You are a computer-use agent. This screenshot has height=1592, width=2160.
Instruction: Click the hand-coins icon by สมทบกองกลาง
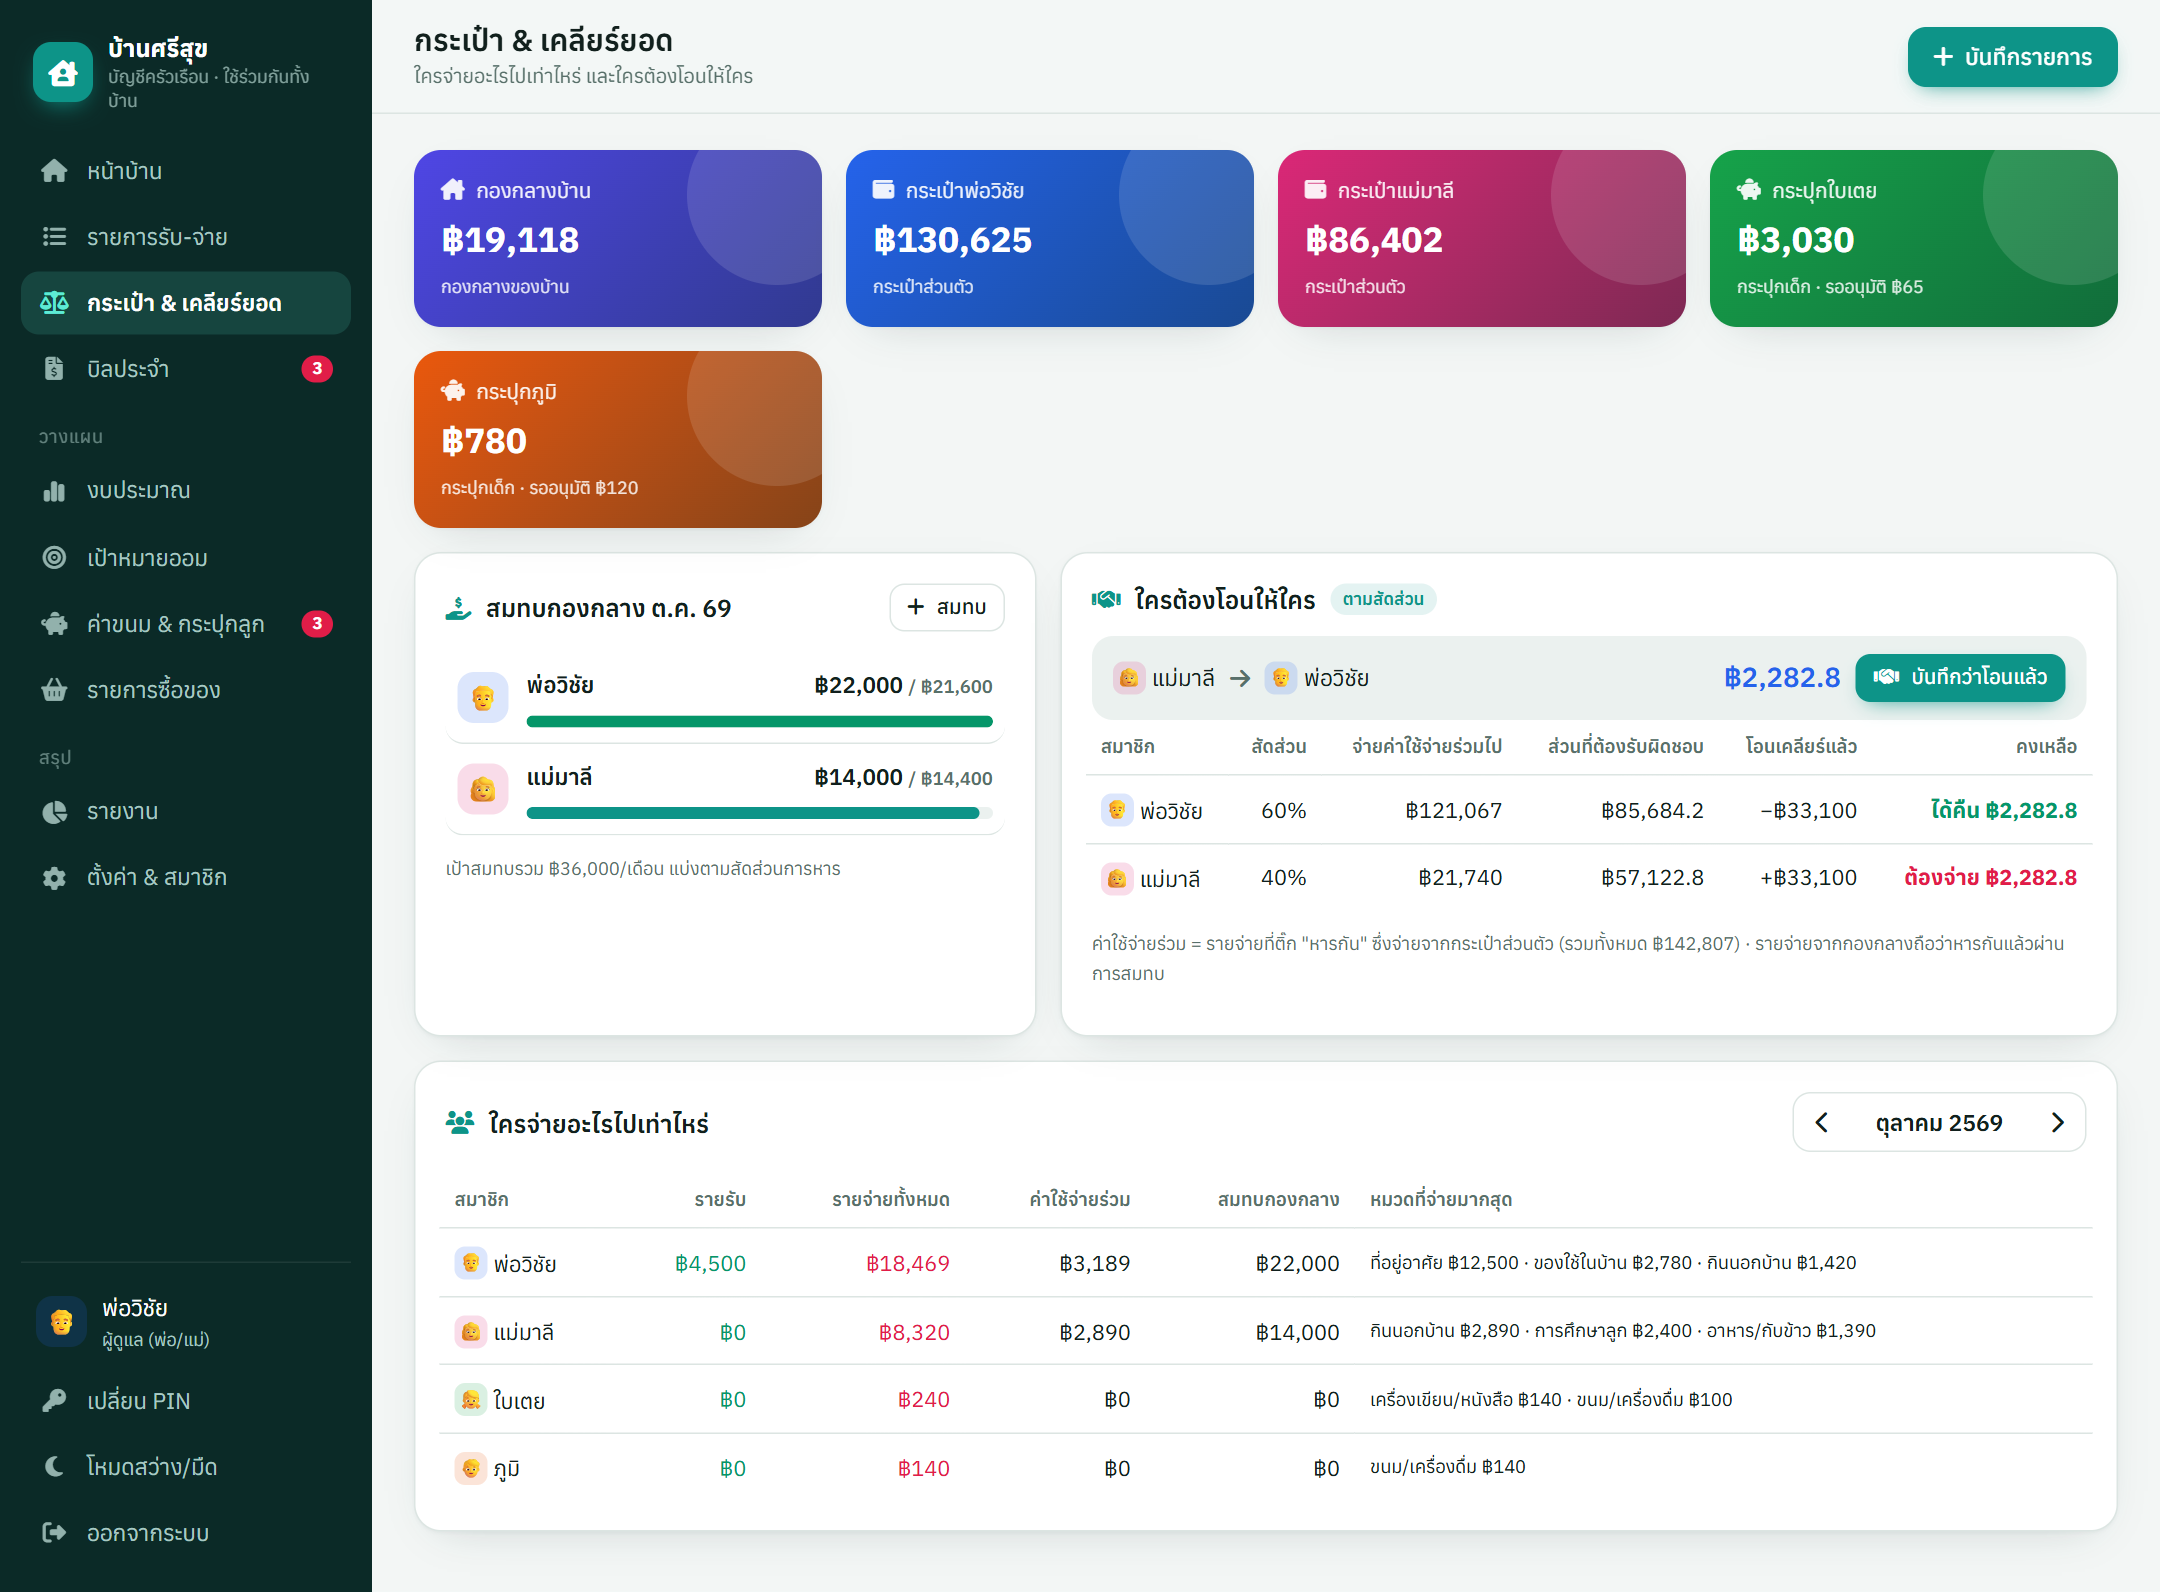458,608
